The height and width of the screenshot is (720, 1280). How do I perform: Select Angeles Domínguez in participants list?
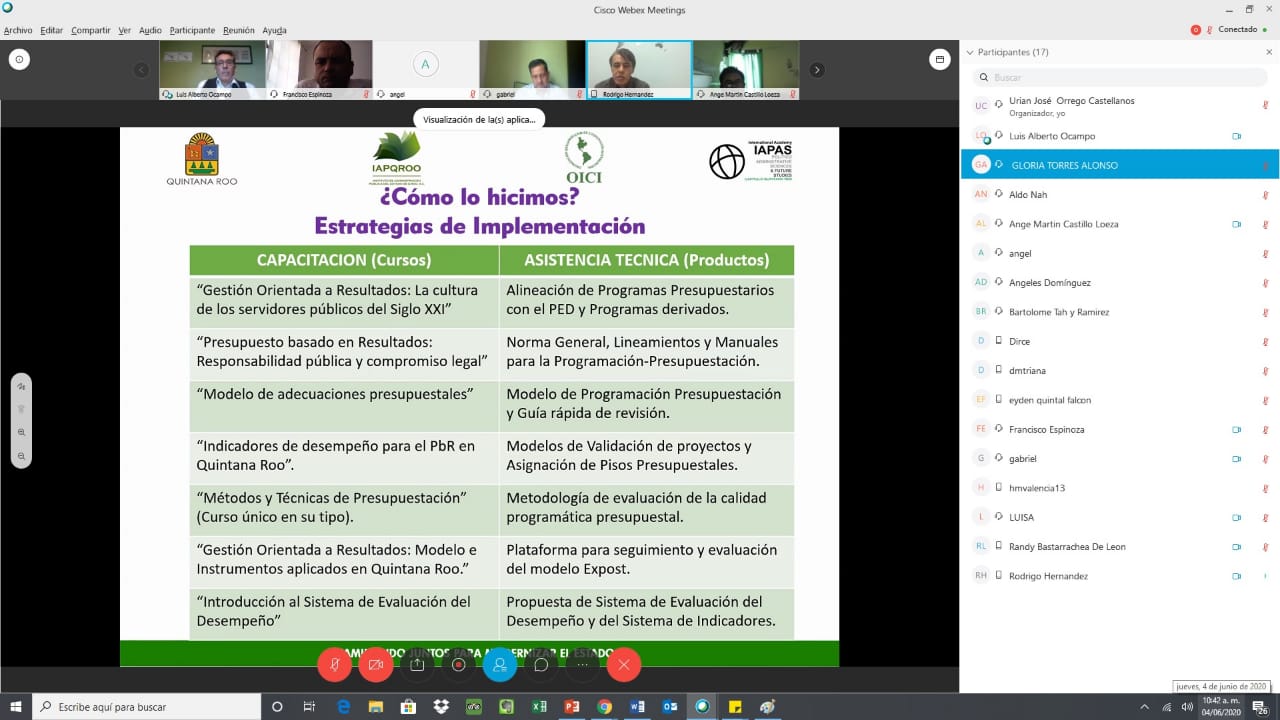pyautogui.click(x=1120, y=282)
